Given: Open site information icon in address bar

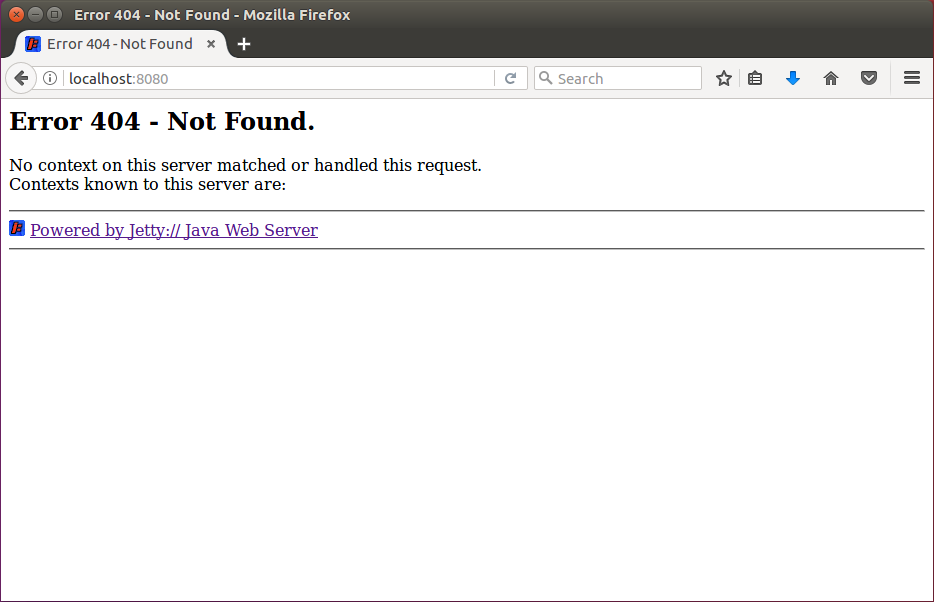Looking at the screenshot, I should pyautogui.click(x=50, y=78).
